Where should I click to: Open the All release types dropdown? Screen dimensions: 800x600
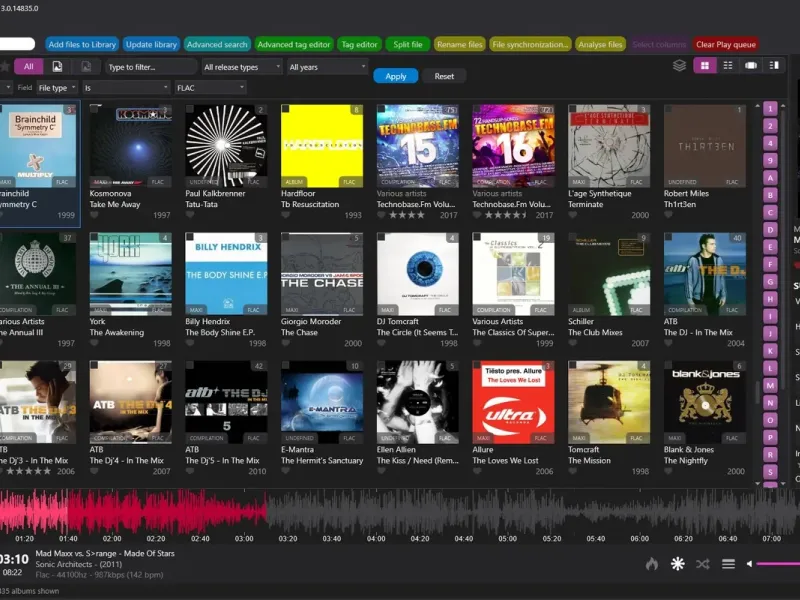click(x=242, y=67)
